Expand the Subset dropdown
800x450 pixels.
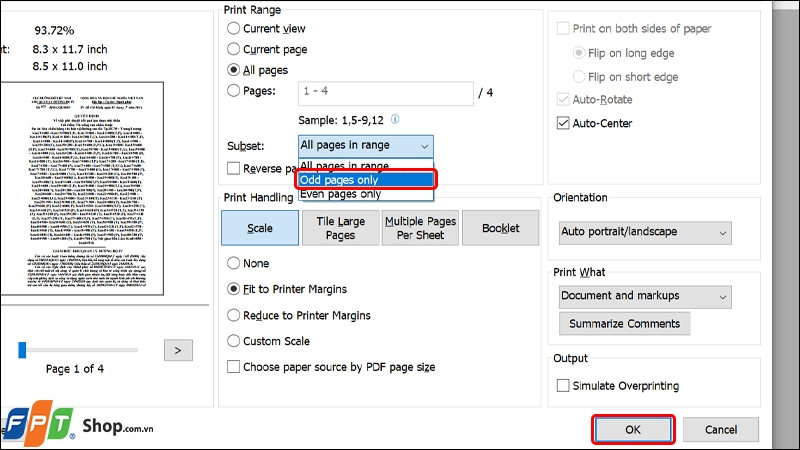[x=366, y=146]
